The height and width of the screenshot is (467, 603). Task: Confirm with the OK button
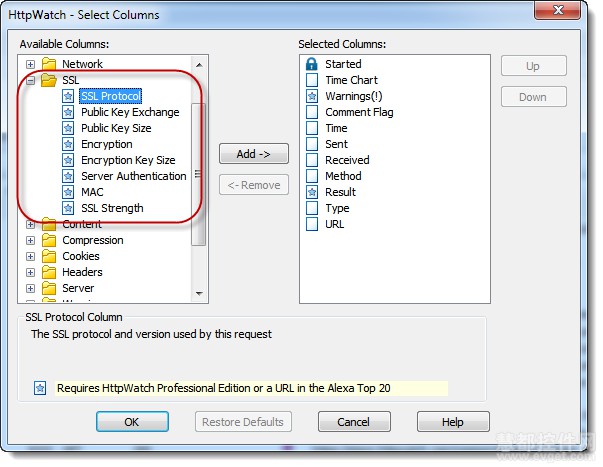(132, 422)
